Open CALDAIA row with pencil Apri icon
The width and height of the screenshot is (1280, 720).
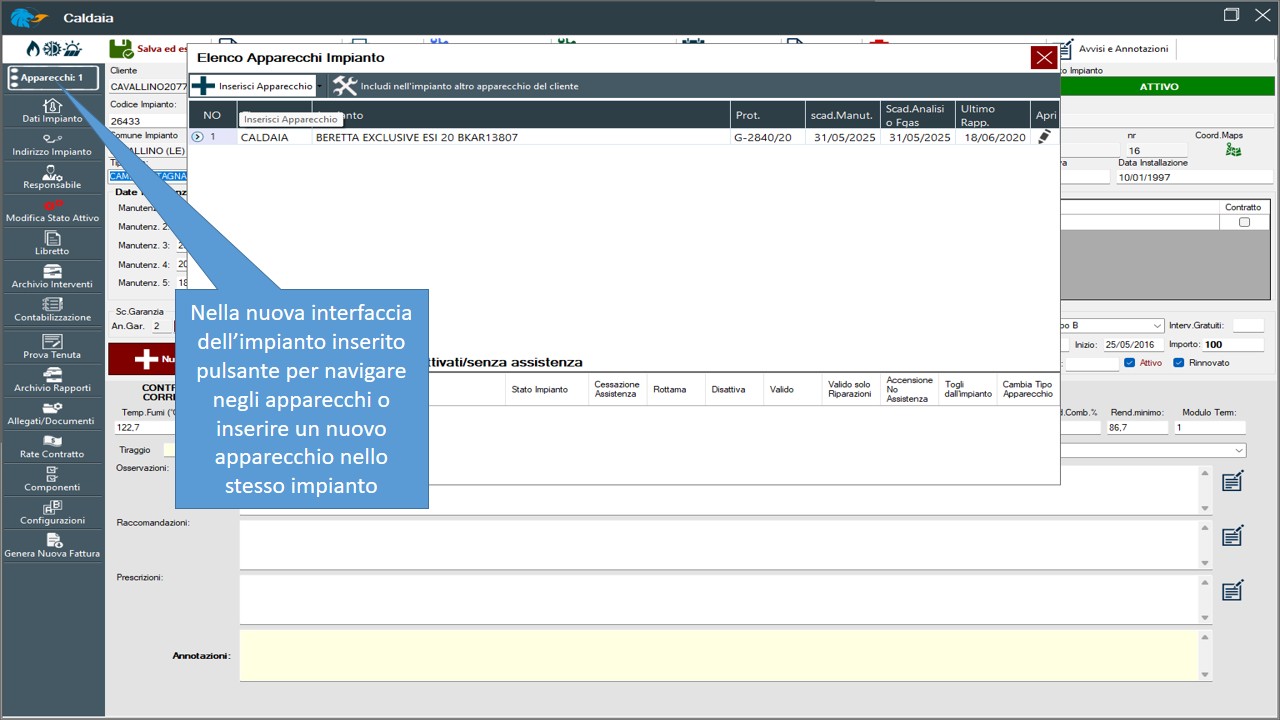click(x=1045, y=137)
